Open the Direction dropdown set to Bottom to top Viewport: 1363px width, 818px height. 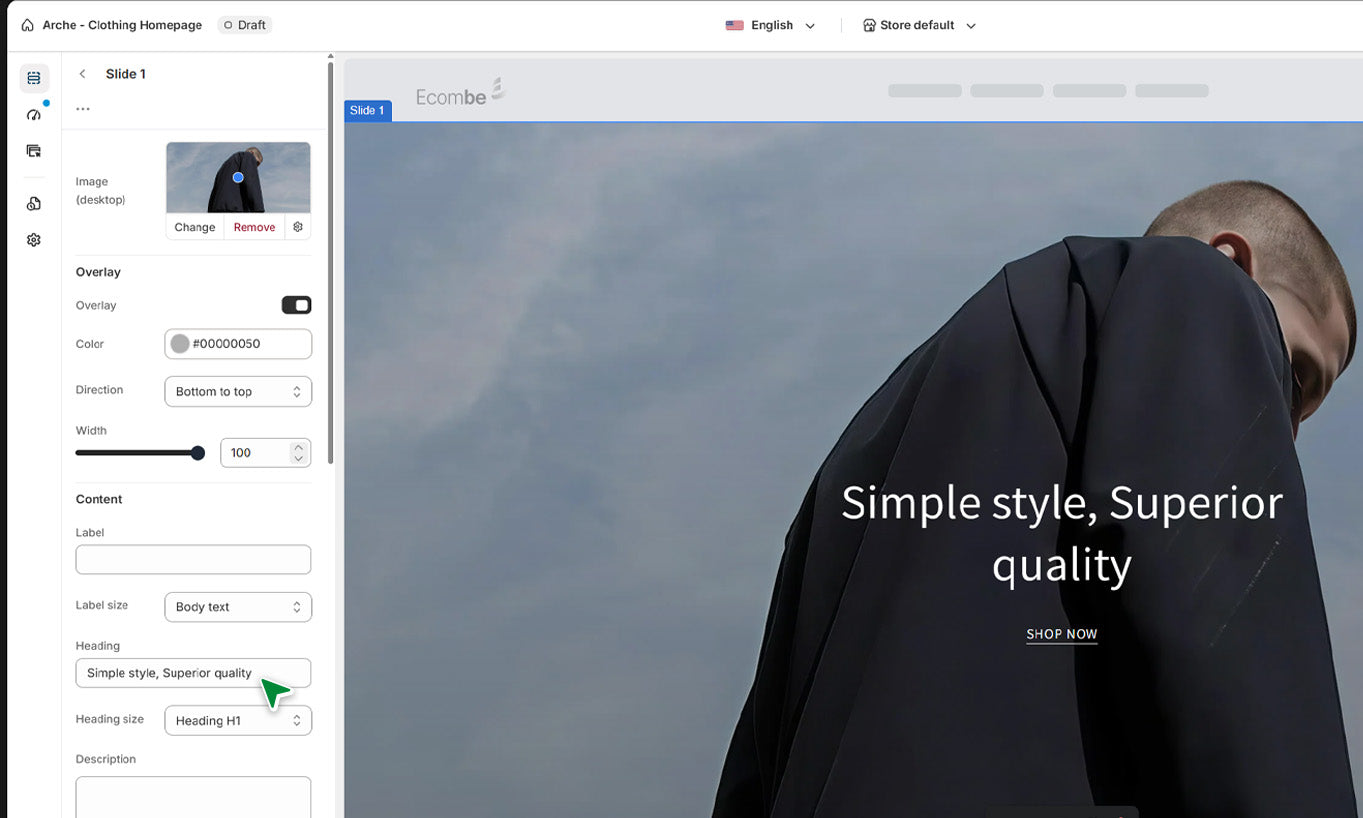(238, 391)
